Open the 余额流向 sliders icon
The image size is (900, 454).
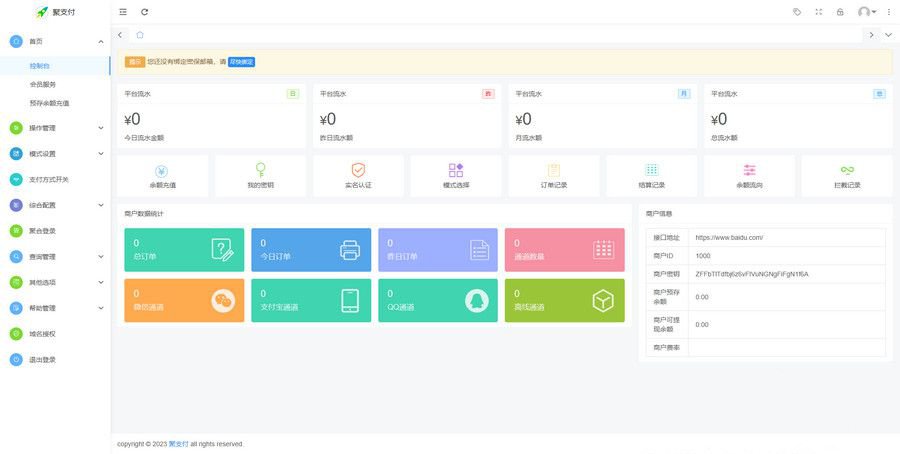pyautogui.click(x=750, y=171)
